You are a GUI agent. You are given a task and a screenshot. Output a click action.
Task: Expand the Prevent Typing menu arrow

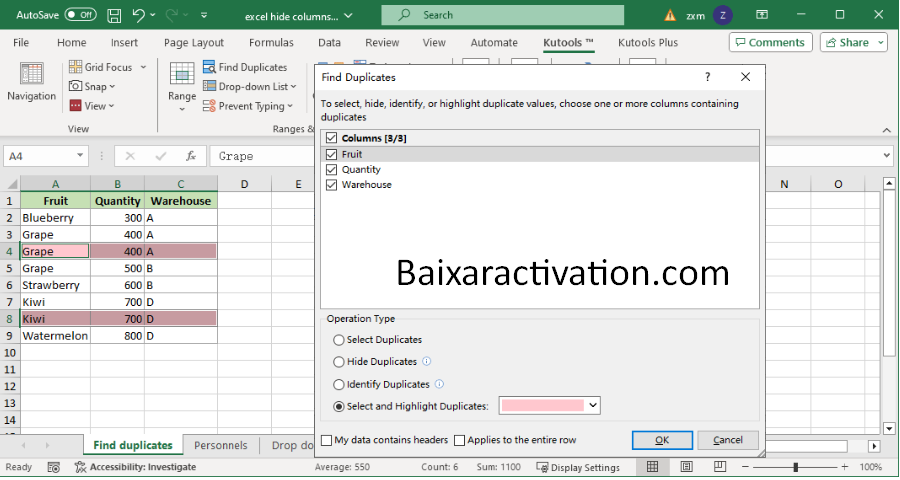pyautogui.click(x=290, y=106)
